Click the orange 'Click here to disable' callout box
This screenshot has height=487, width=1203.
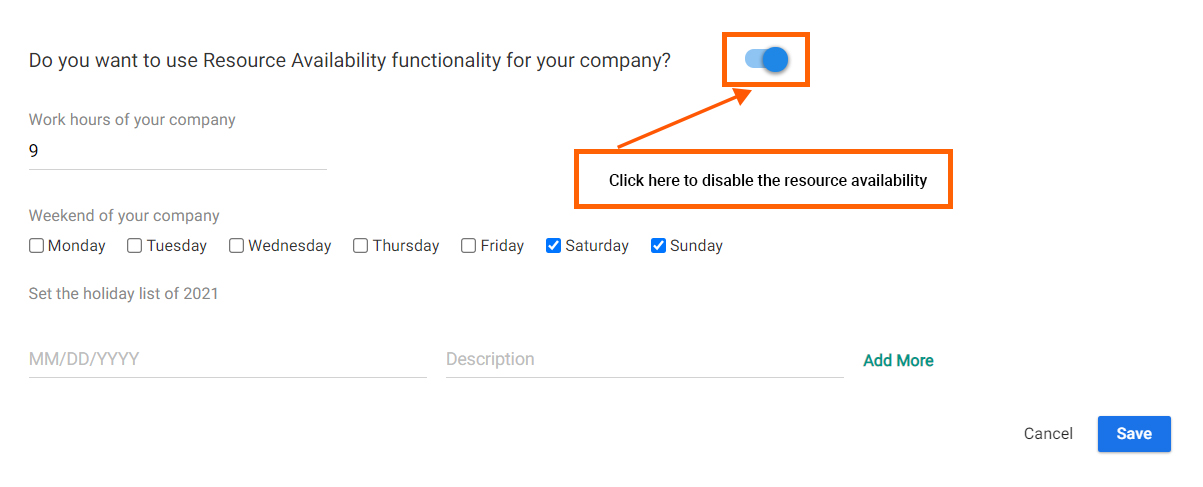pos(763,180)
